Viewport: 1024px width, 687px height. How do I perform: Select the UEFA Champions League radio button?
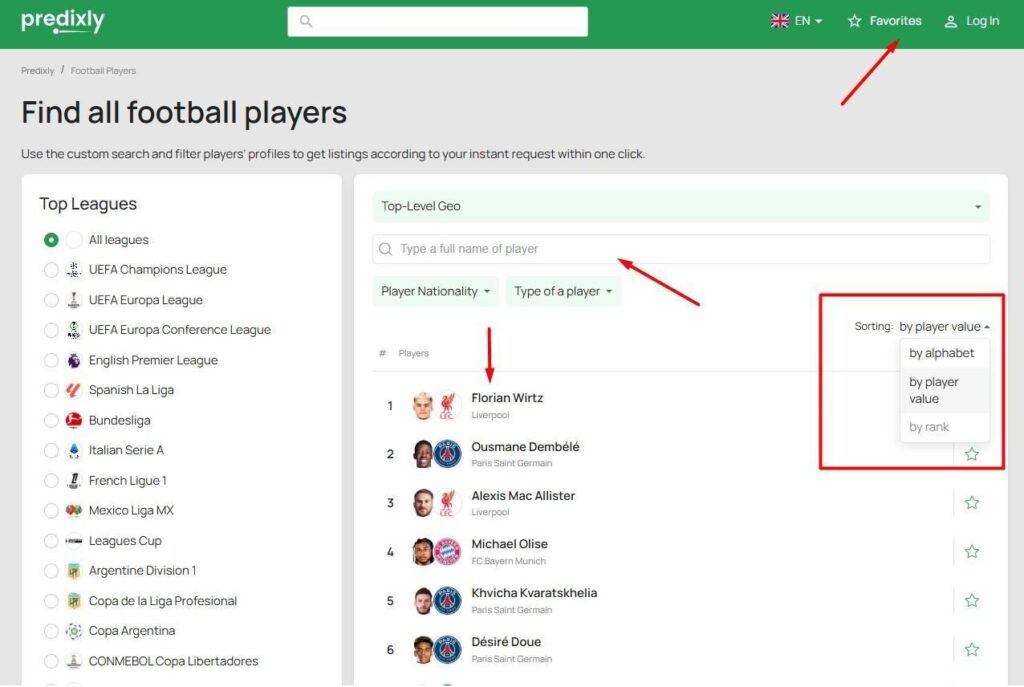click(51, 269)
